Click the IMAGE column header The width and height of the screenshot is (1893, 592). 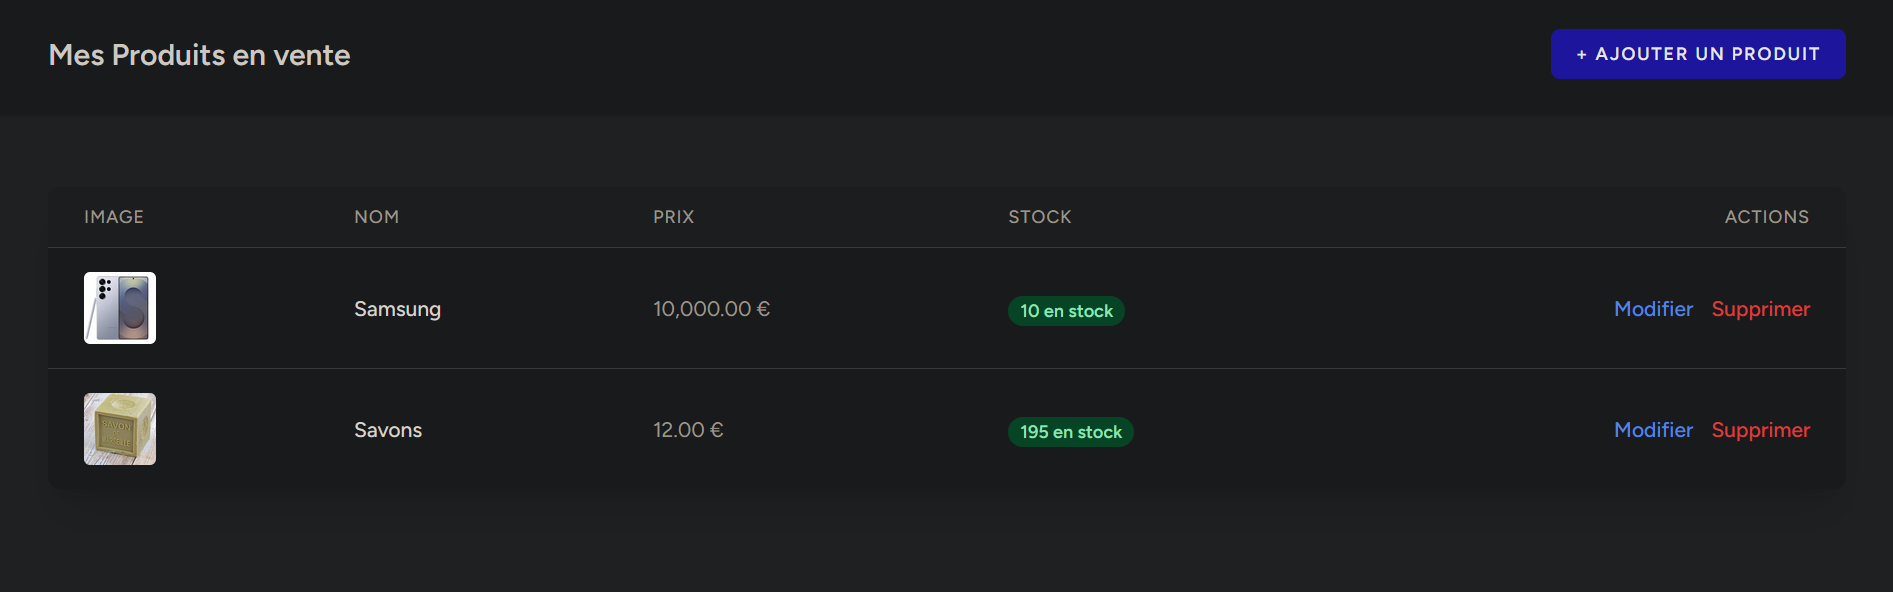114,217
